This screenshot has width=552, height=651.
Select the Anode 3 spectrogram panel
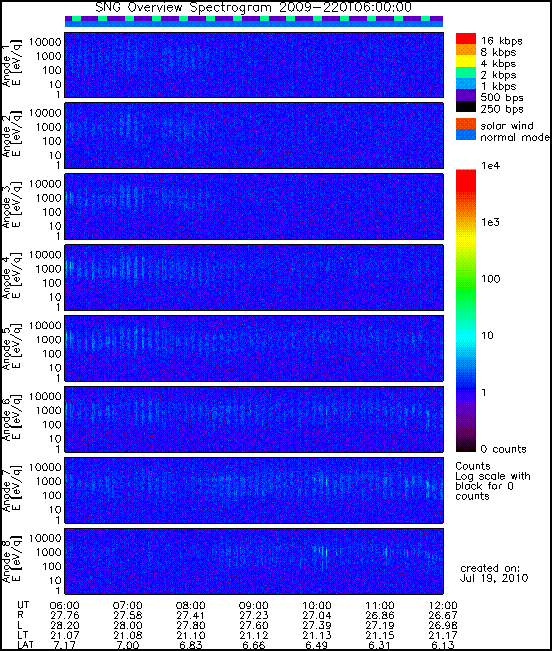[x=254, y=207]
